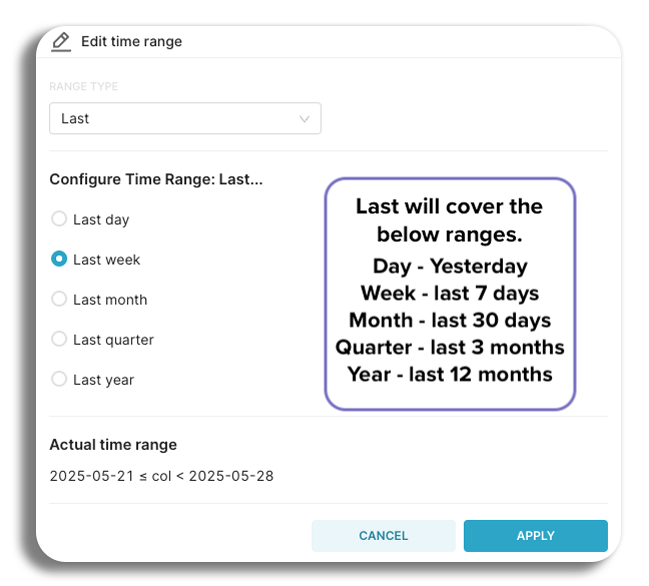This screenshot has width=649, height=586.
Task: Click the Configure Time Range heading
Action: pyautogui.click(x=156, y=180)
